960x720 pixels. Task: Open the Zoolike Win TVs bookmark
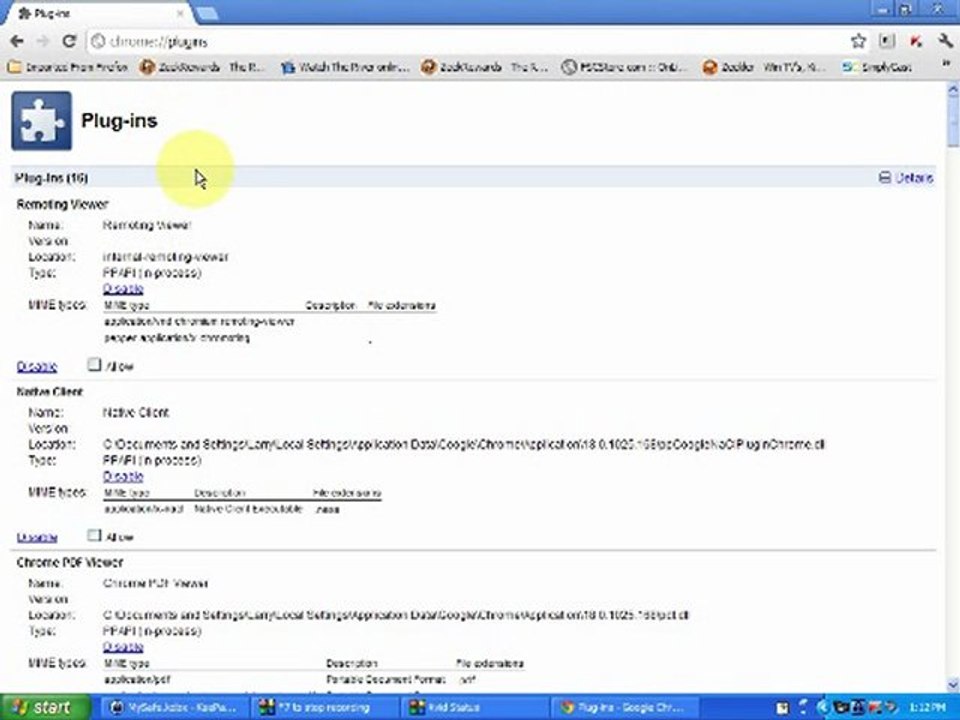764,67
